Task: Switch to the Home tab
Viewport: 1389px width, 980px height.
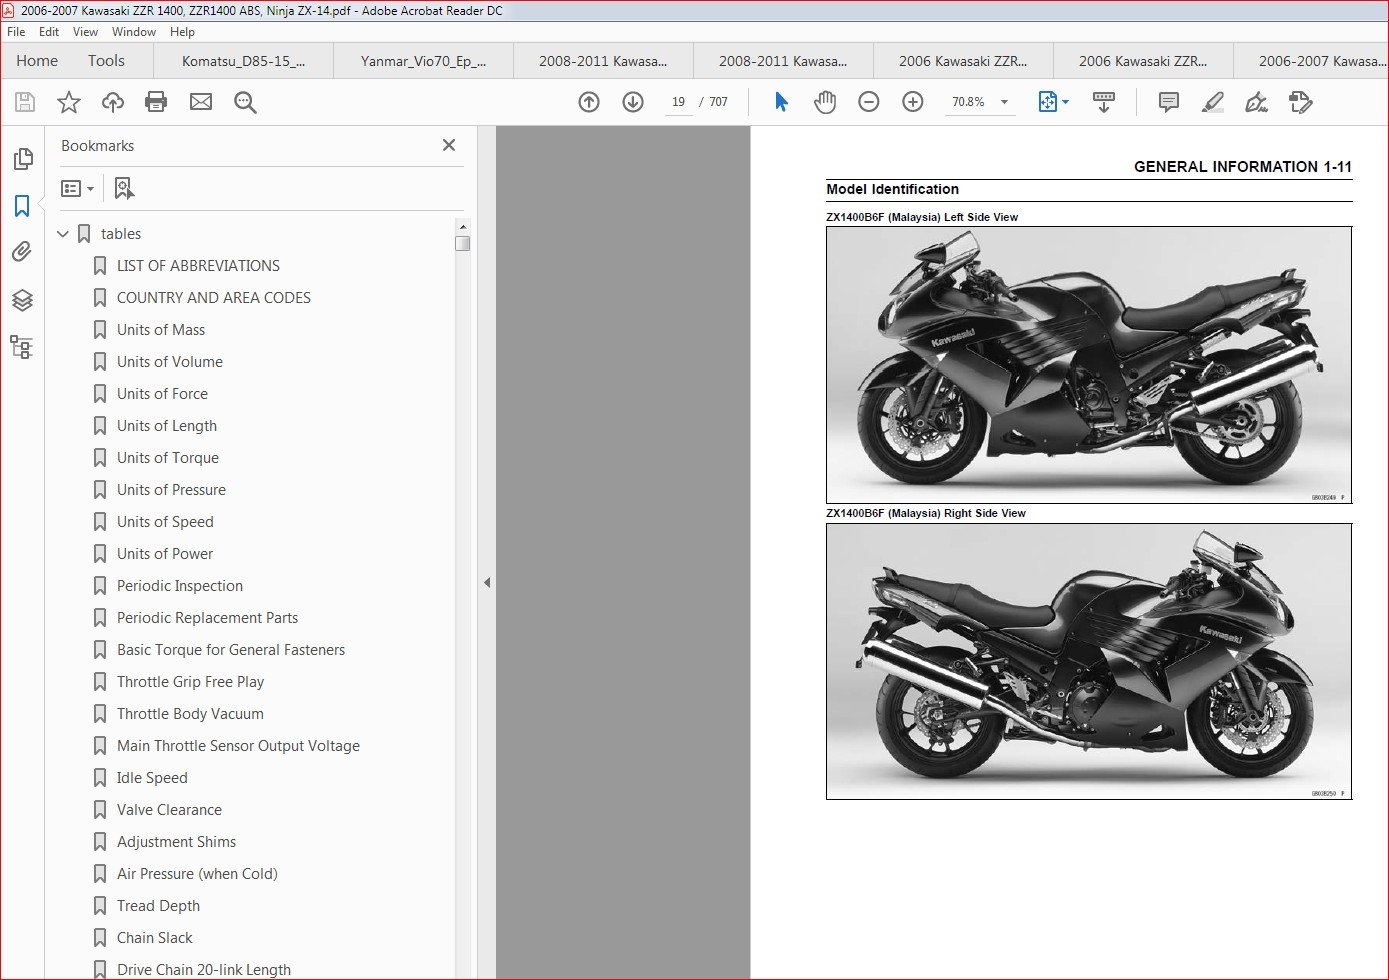Action: [x=37, y=61]
